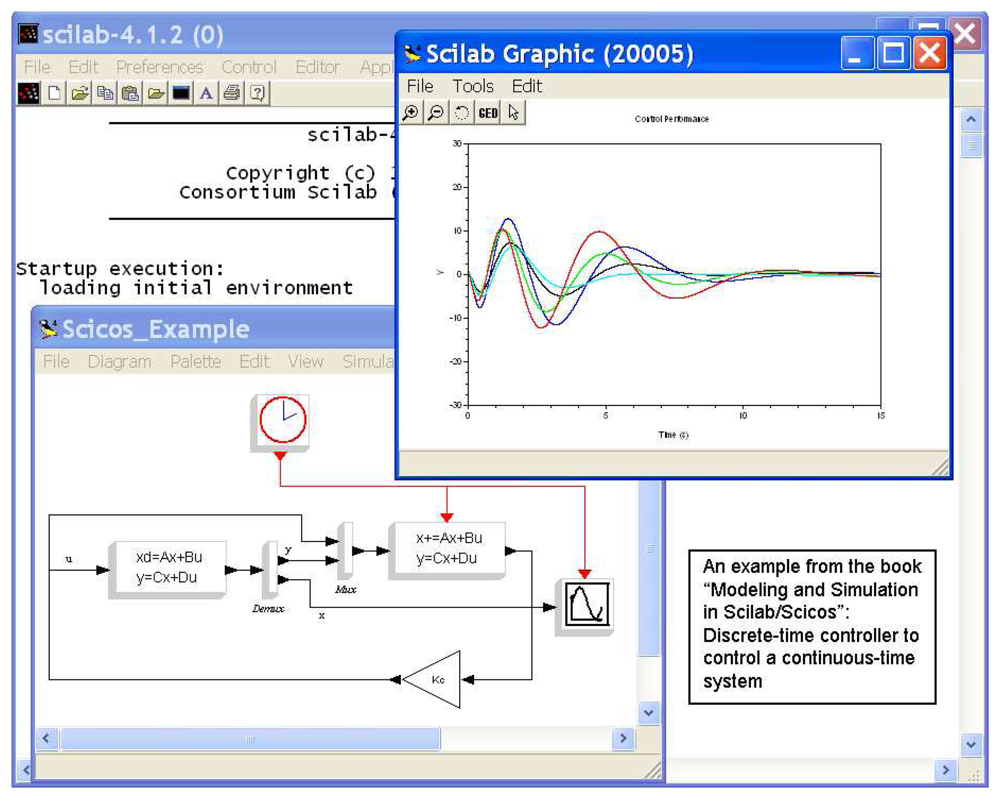This screenshot has width=1000, height=799.
Task: Open the Palette menu in Scicos
Action: [195, 362]
